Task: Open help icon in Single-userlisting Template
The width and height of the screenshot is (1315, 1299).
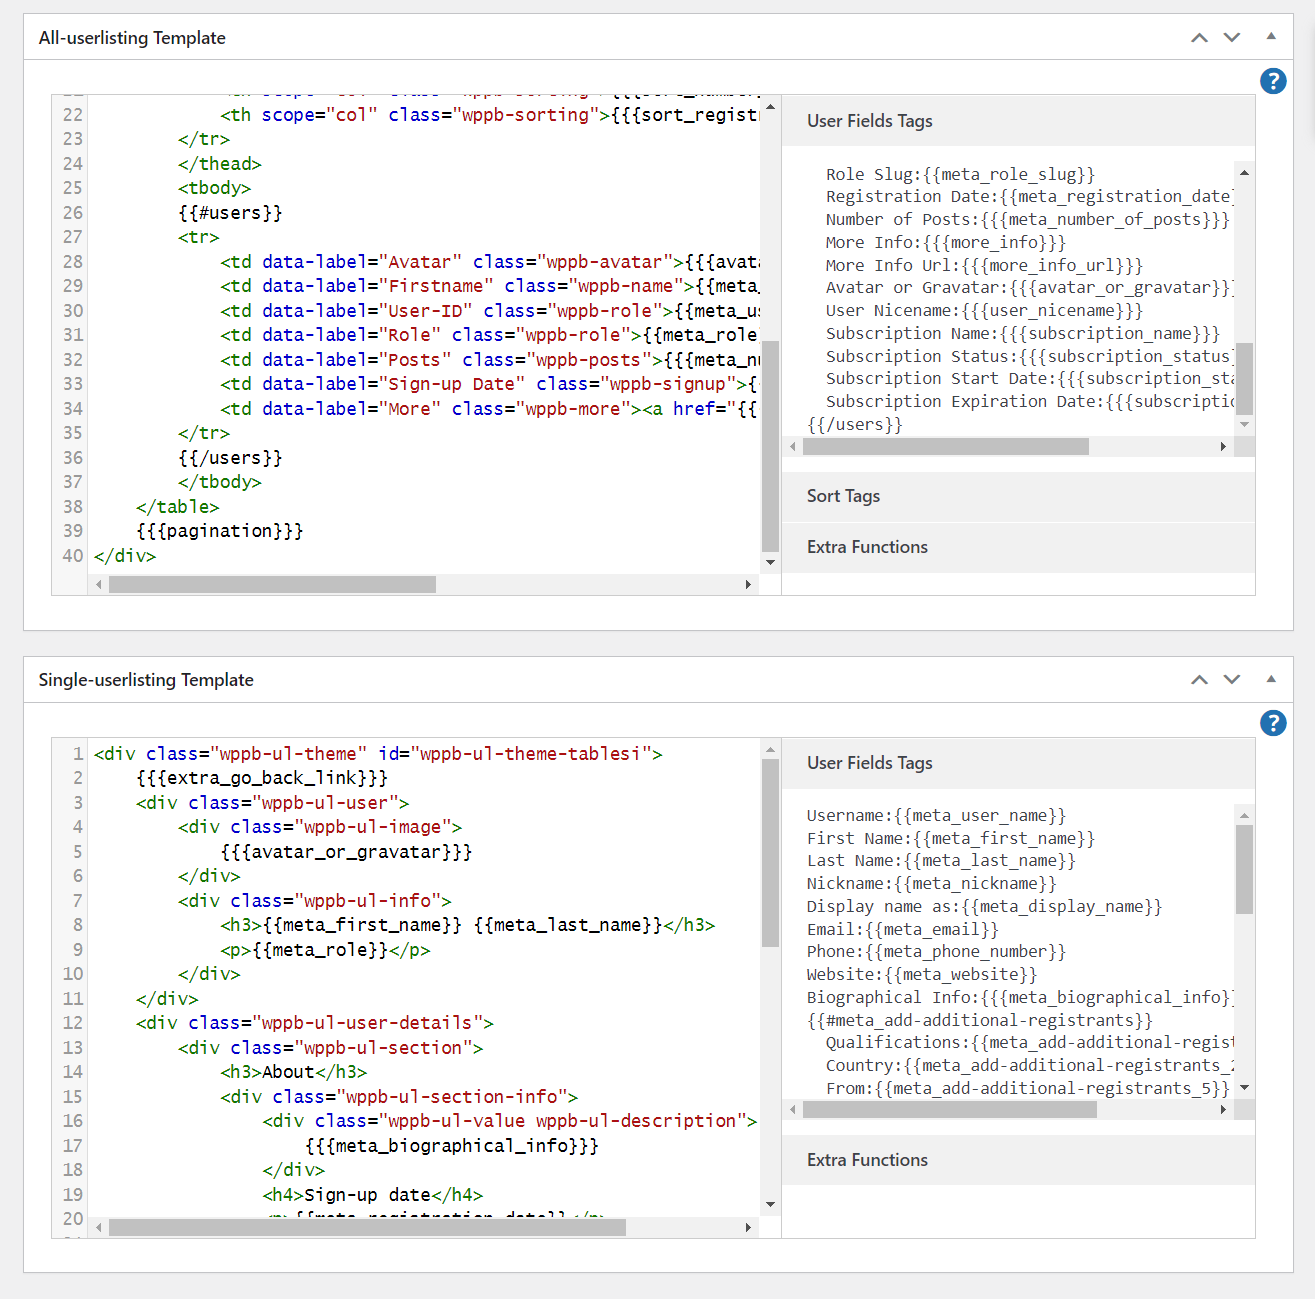Action: (x=1273, y=723)
